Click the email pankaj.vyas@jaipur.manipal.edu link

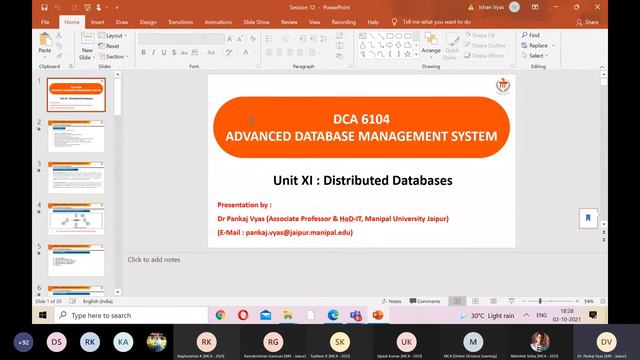[x=299, y=232]
